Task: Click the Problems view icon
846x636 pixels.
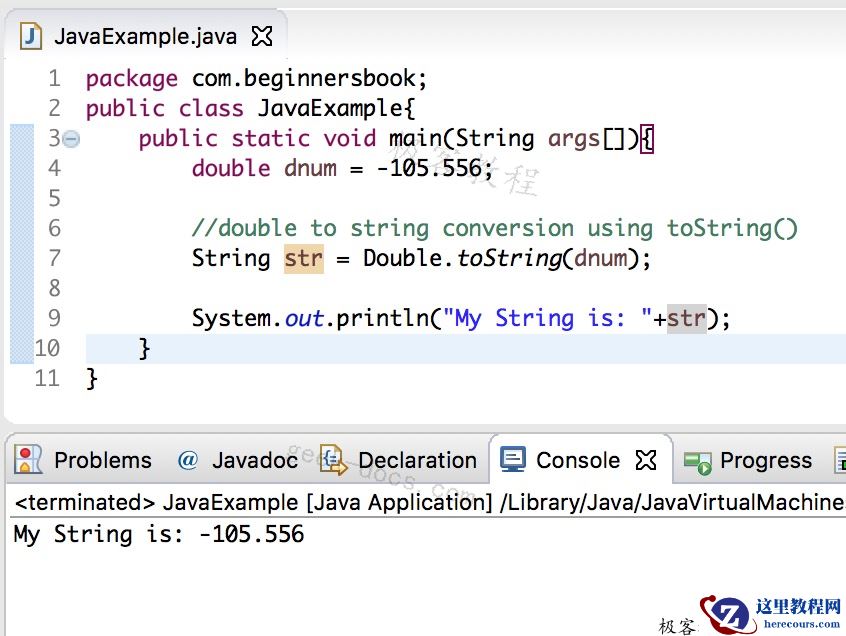Action: coord(27,460)
